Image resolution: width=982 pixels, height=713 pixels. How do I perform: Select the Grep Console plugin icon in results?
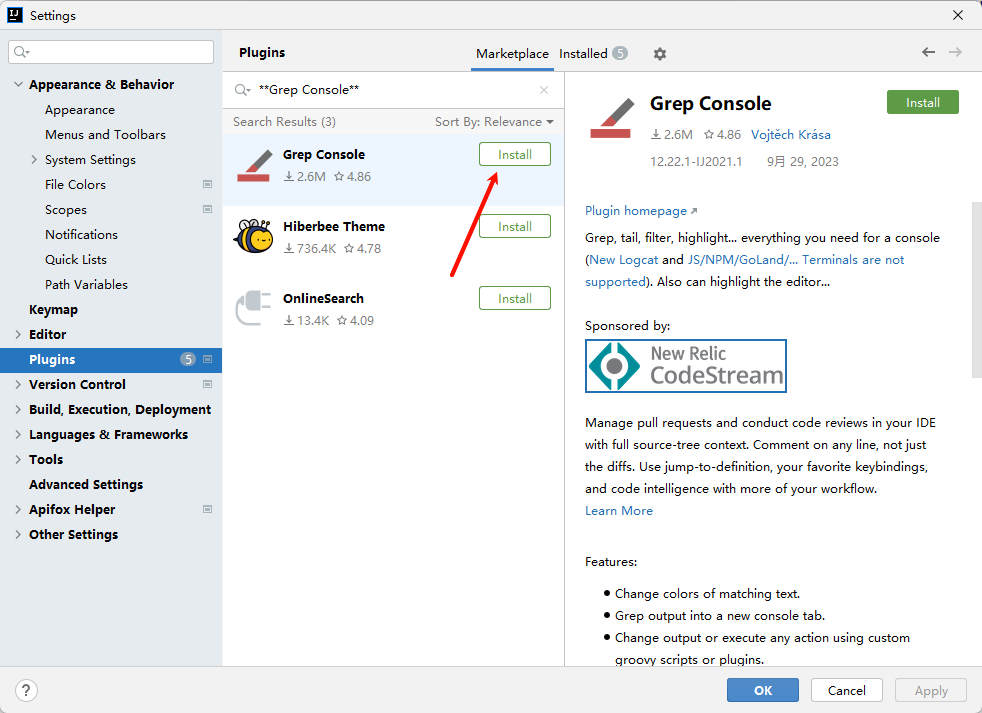(x=254, y=167)
